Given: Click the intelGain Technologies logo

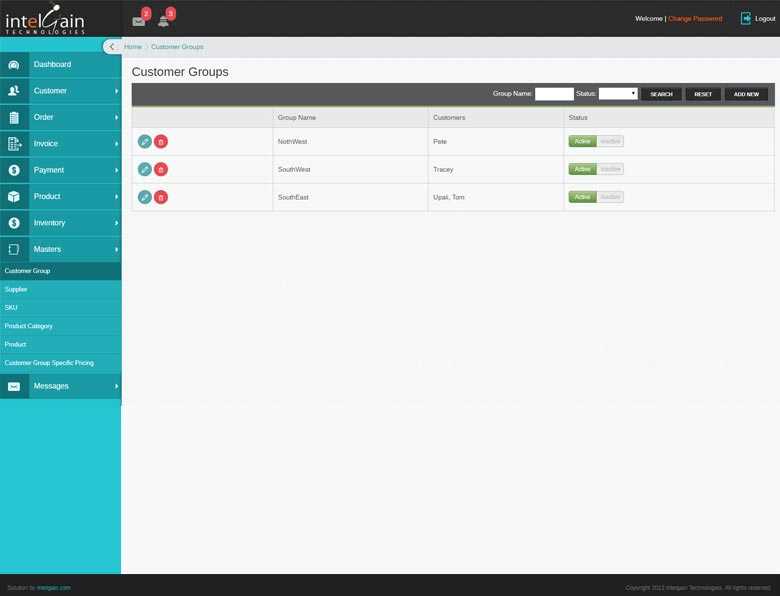Looking at the screenshot, I should 45,19.
